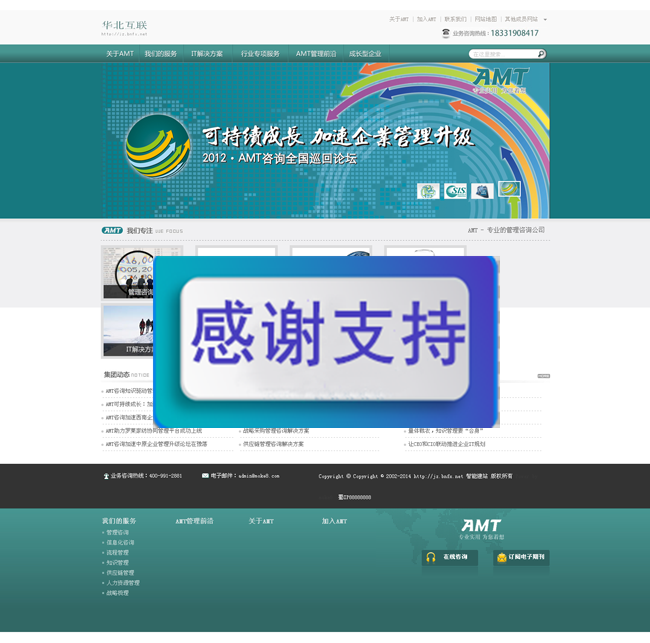This screenshot has width=650, height=643.
Task: Open footer 流程管理 service link
Action: 117,553
